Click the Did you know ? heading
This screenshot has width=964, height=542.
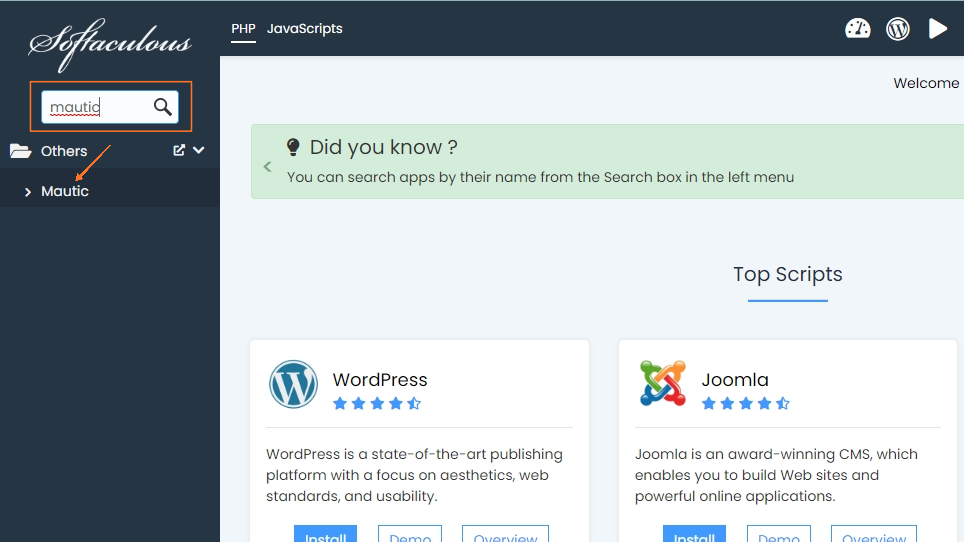(x=384, y=147)
